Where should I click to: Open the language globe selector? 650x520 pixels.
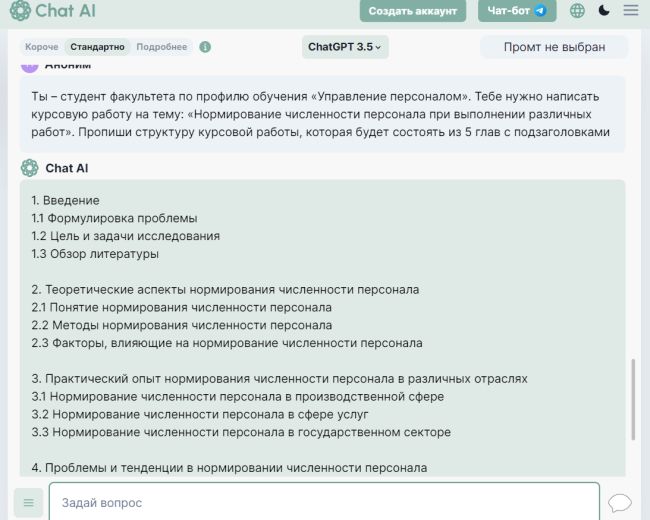click(577, 11)
